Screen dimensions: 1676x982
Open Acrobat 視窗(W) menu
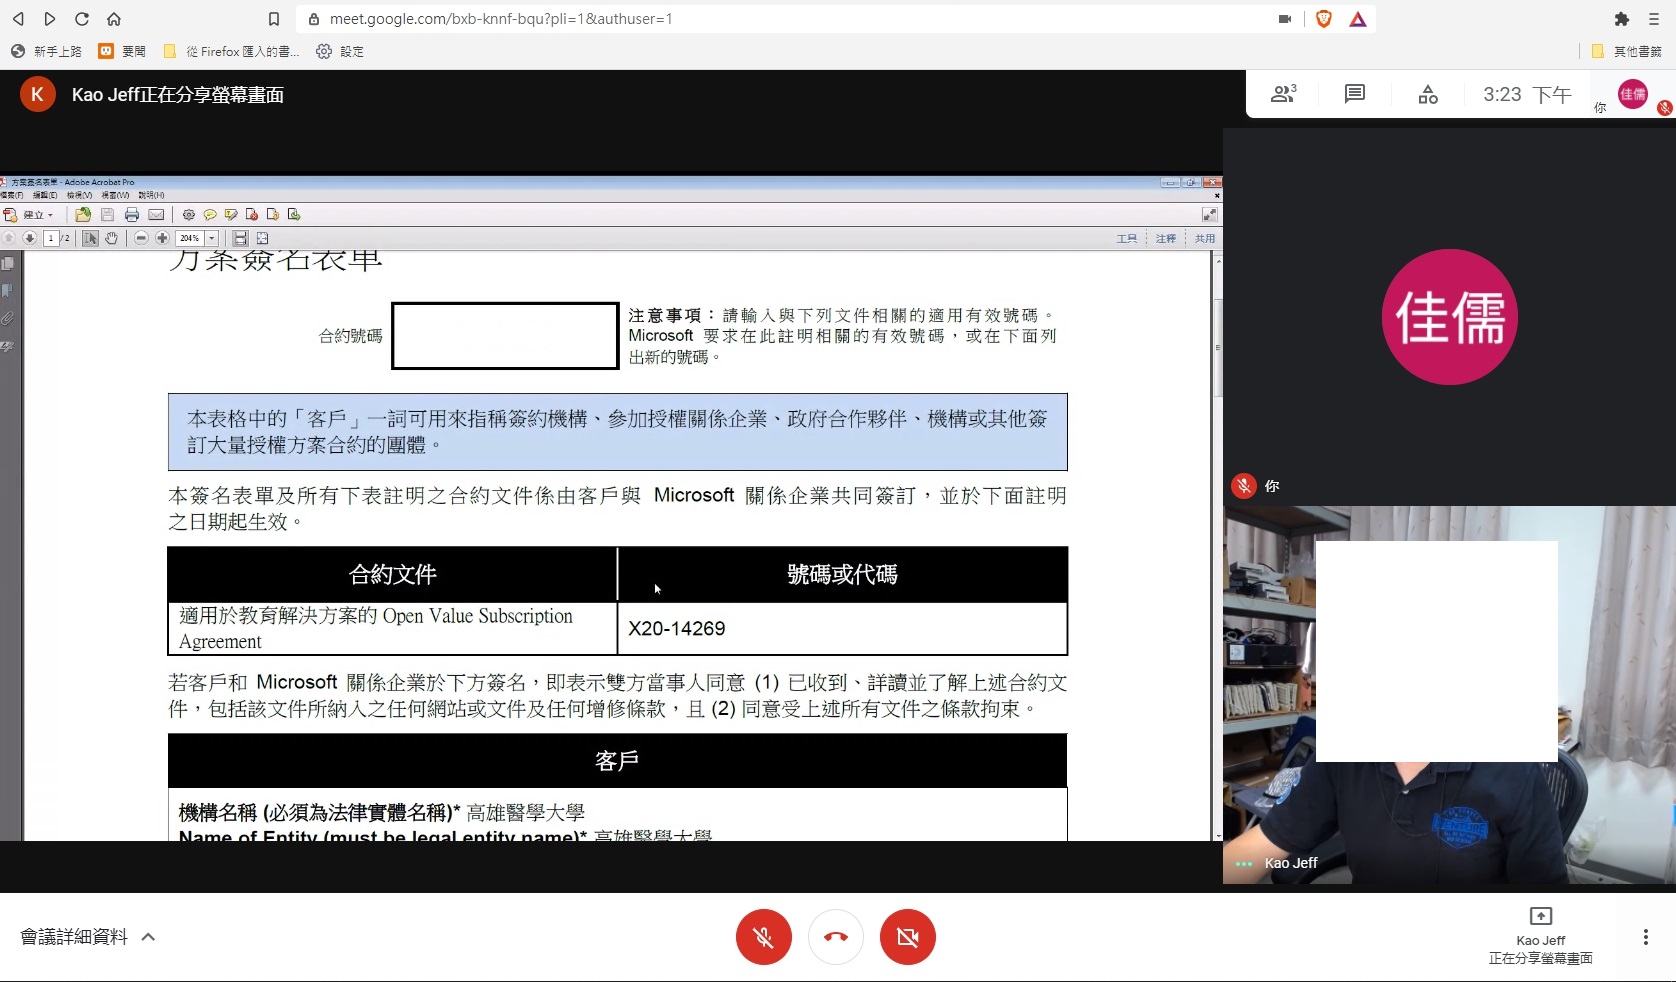point(115,195)
